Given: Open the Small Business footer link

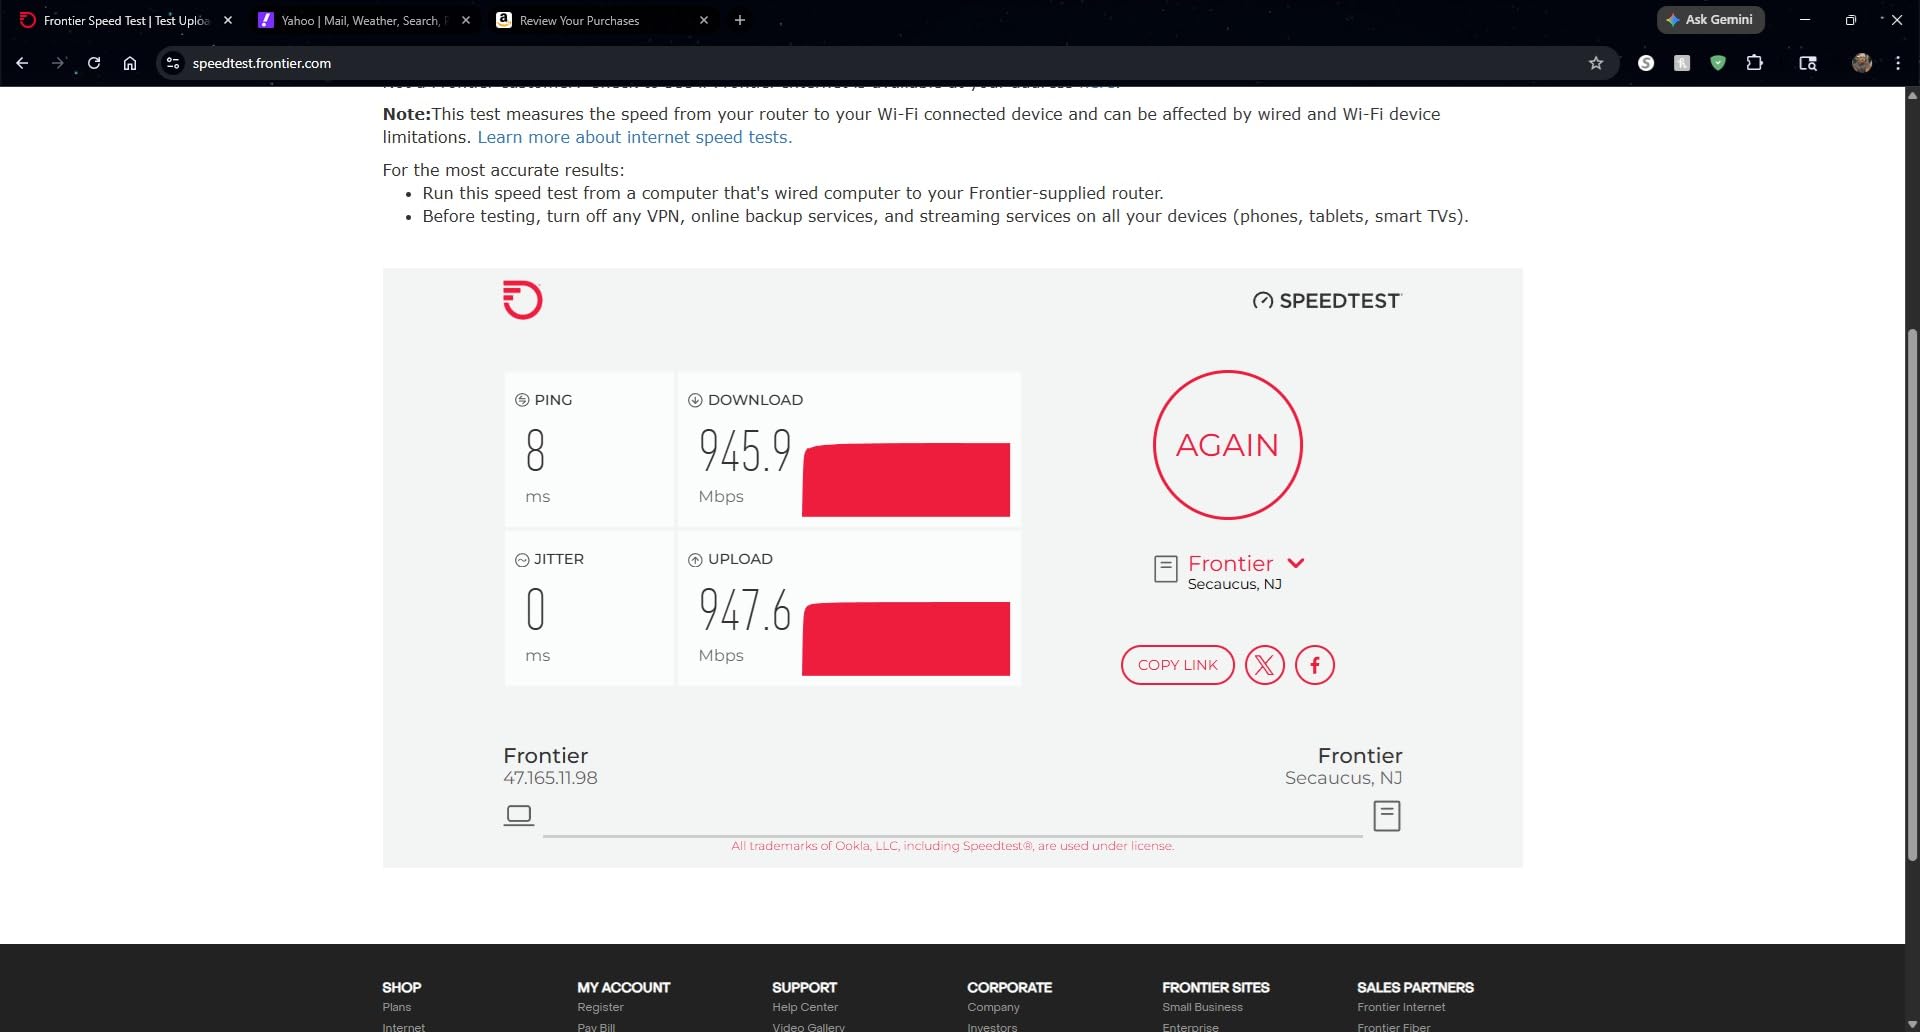Looking at the screenshot, I should tap(1202, 1007).
